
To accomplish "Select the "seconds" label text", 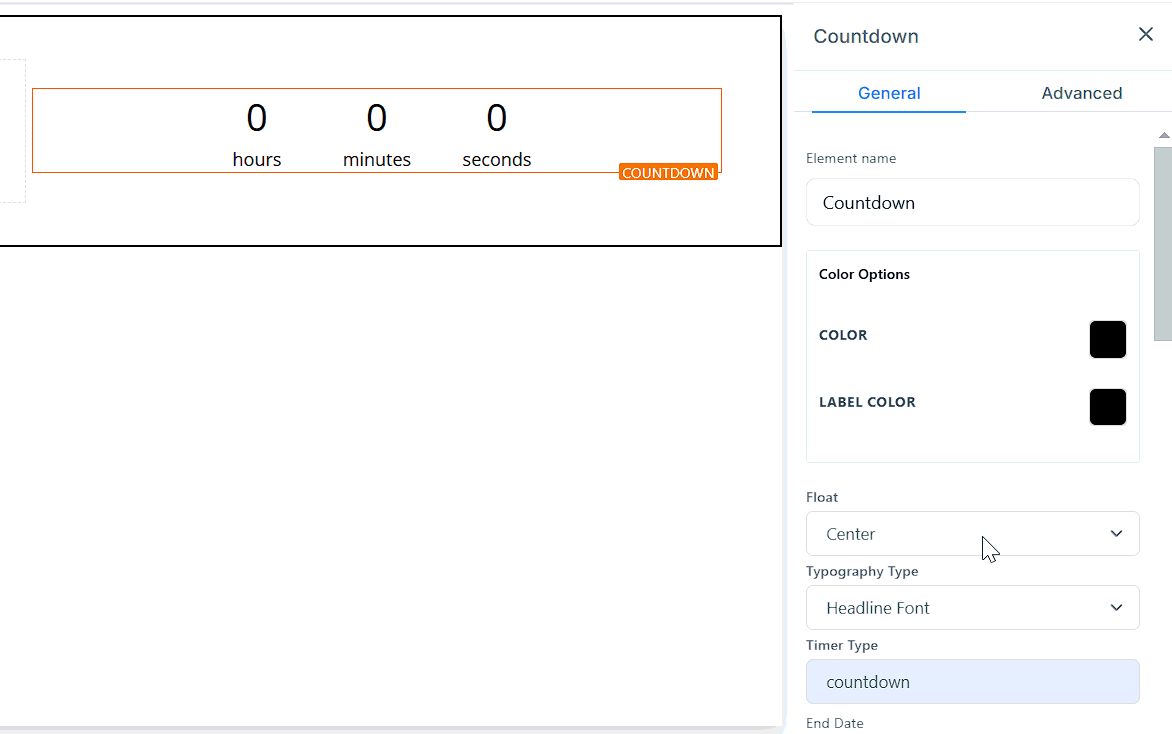I will (x=497, y=160).
